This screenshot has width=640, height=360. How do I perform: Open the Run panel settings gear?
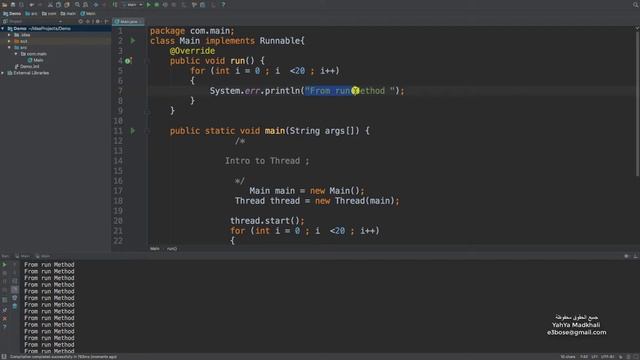(627, 256)
